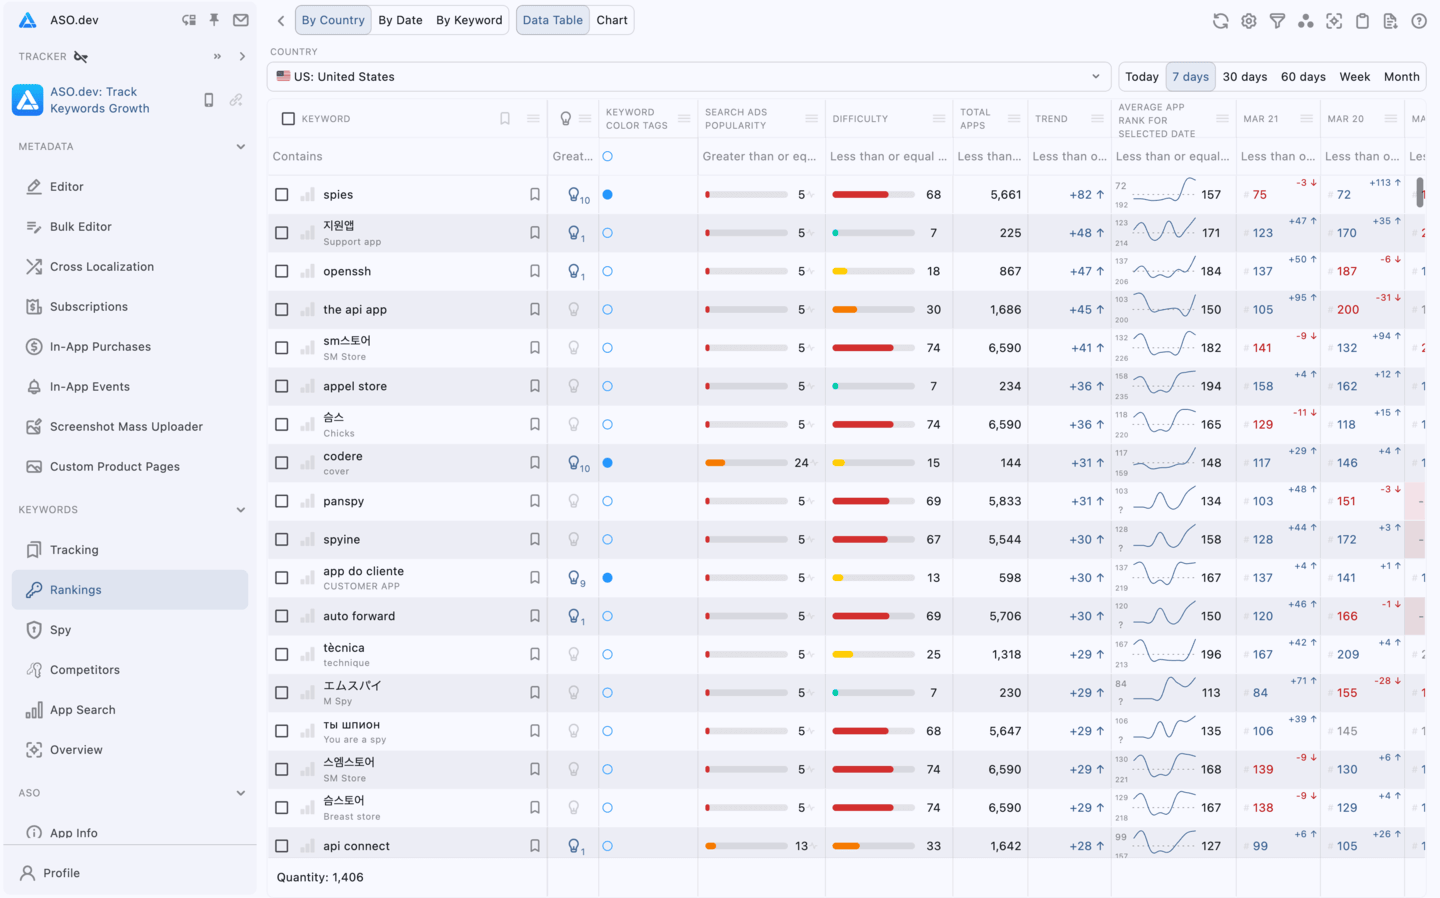Open help using the question mark icon

(x=1418, y=20)
